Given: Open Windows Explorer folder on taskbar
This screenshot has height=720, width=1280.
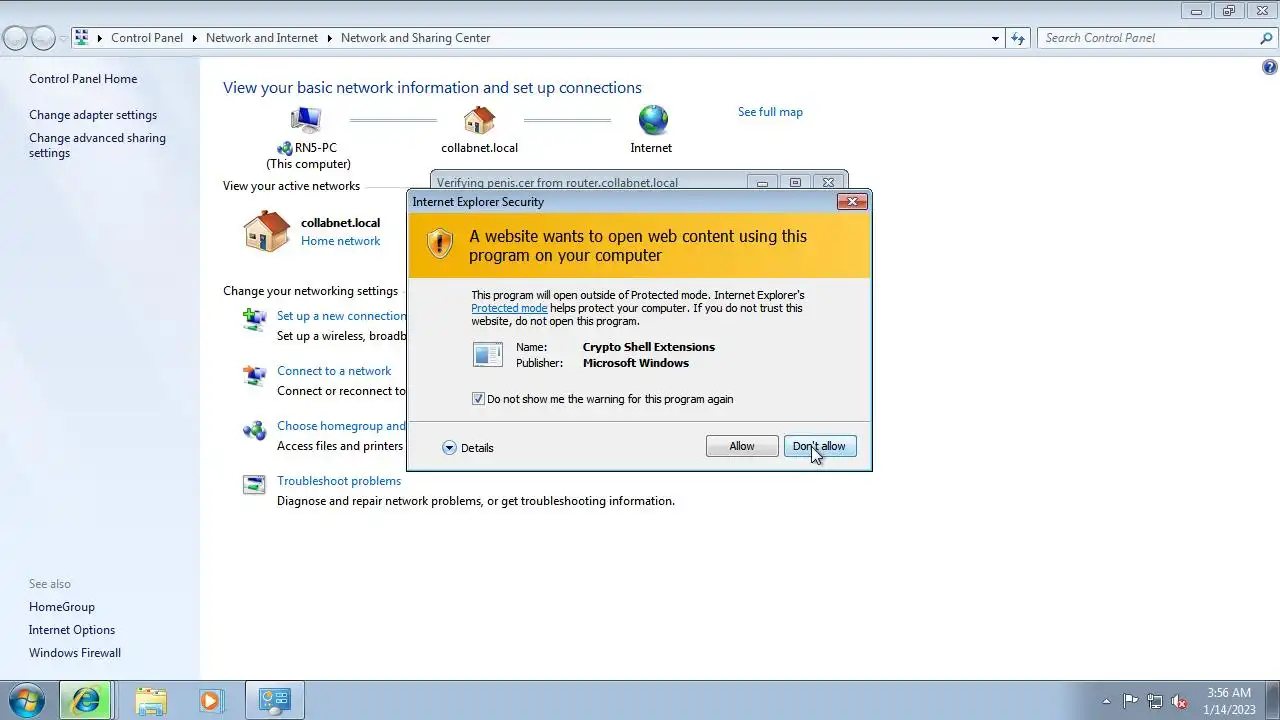Looking at the screenshot, I should 151,700.
